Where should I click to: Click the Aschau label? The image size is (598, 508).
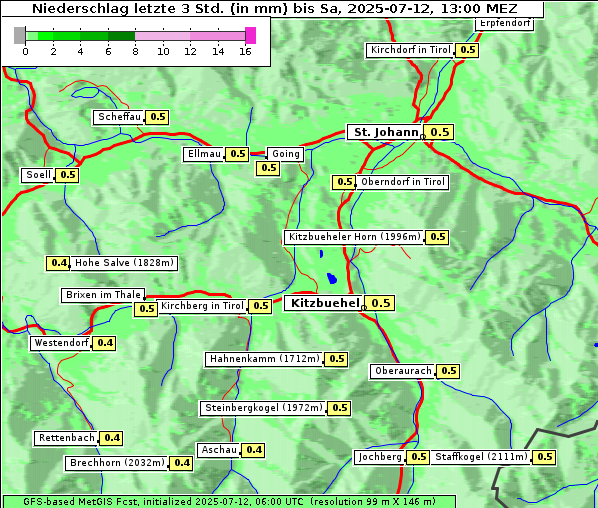tap(219, 450)
